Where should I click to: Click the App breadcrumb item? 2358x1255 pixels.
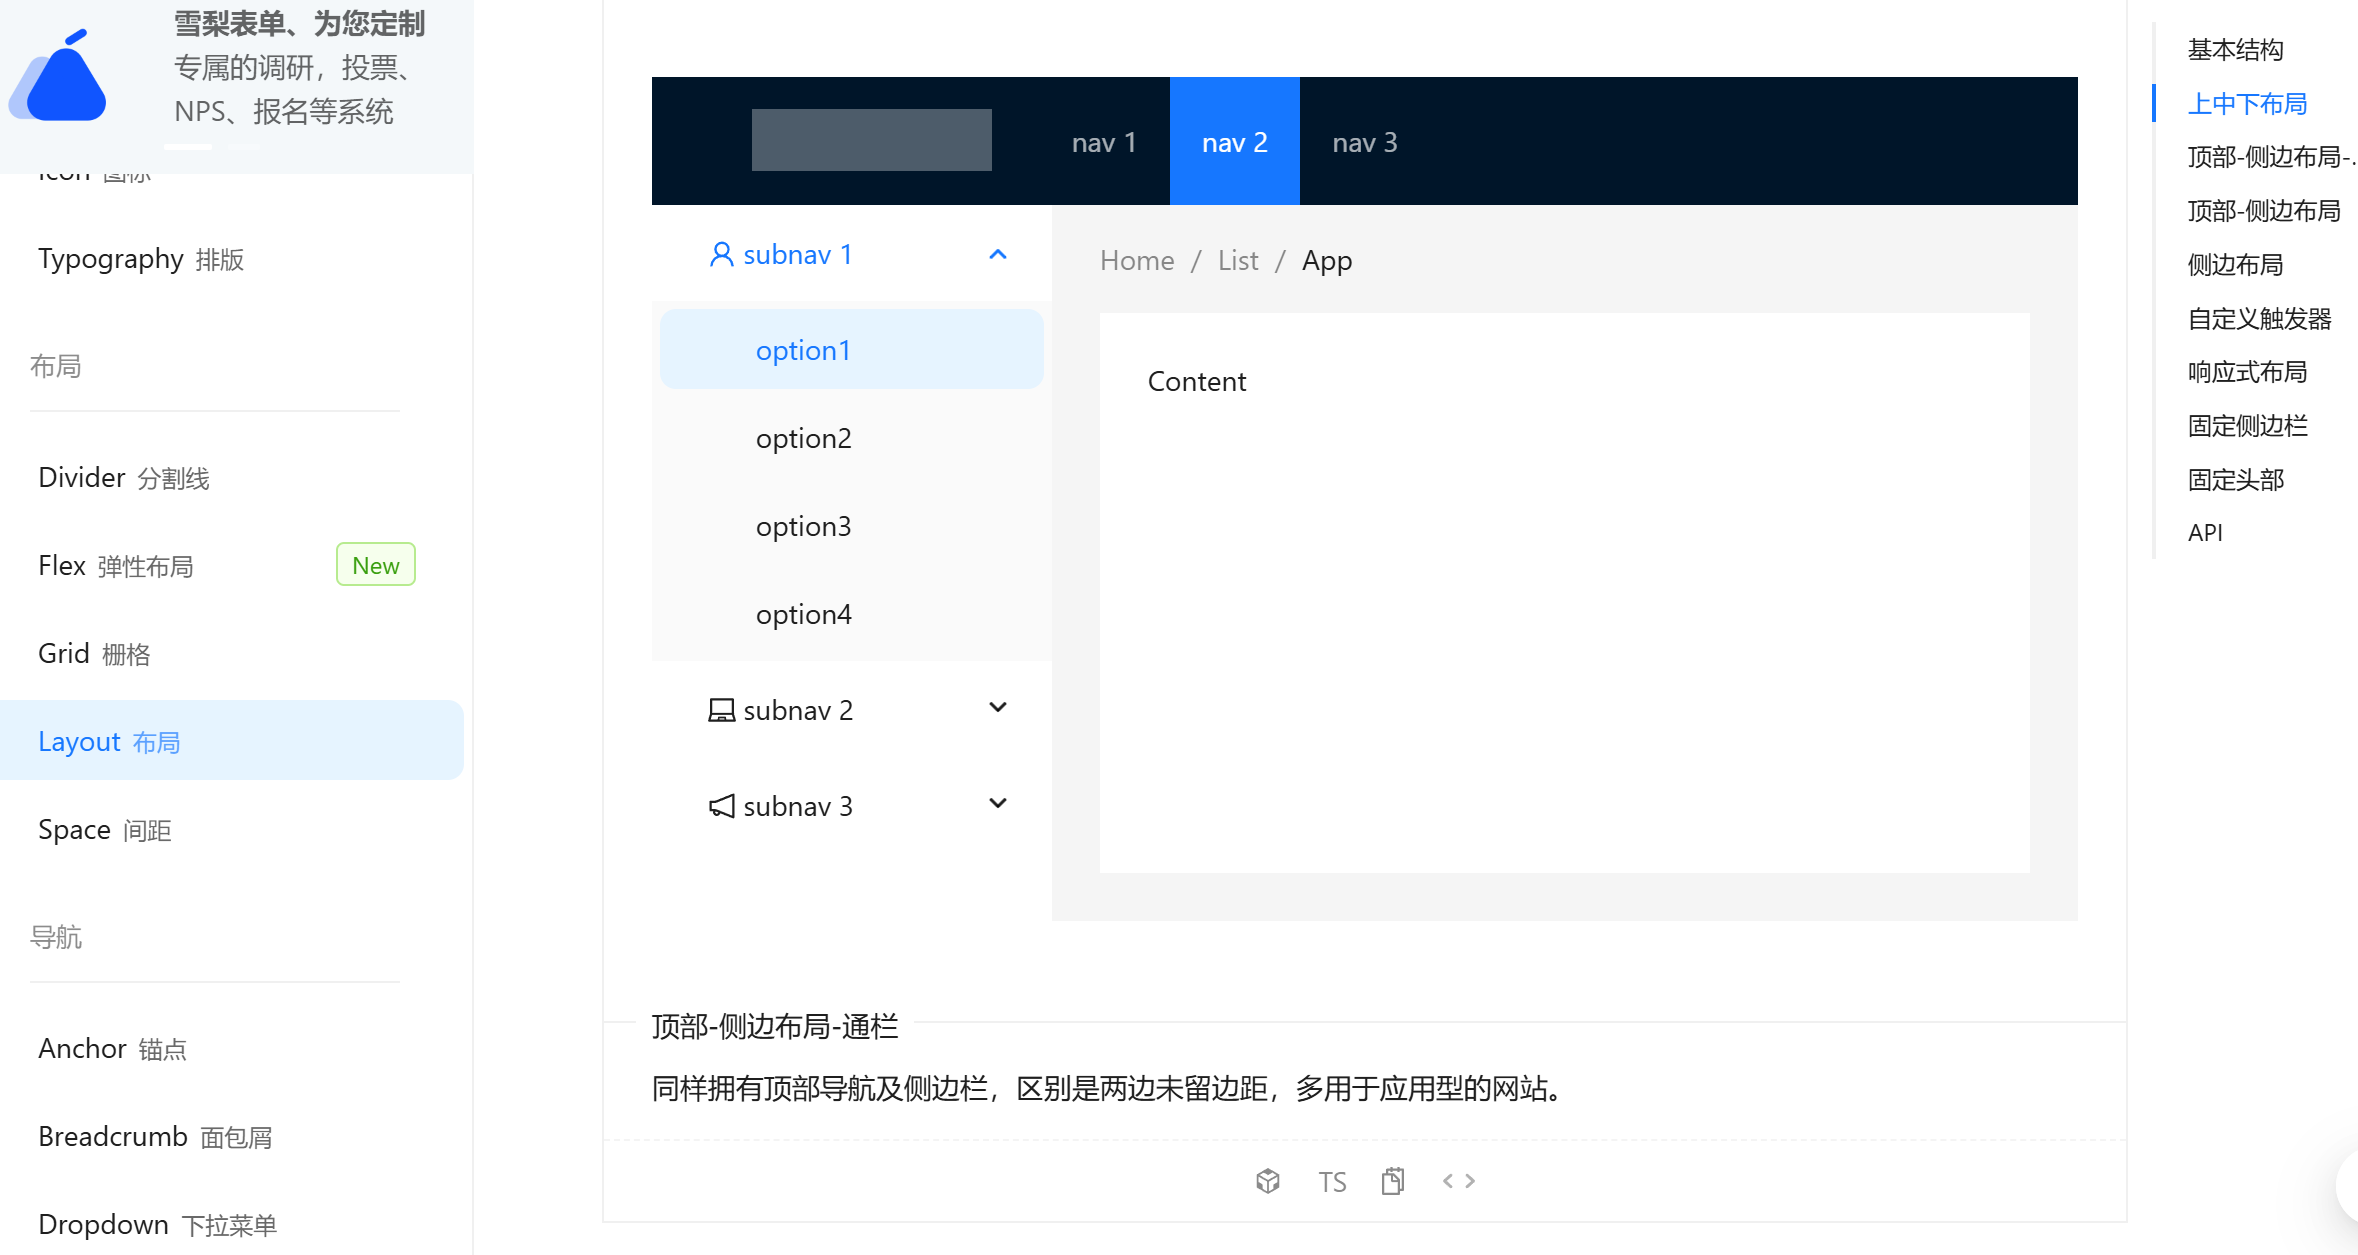pos(1327,260)
